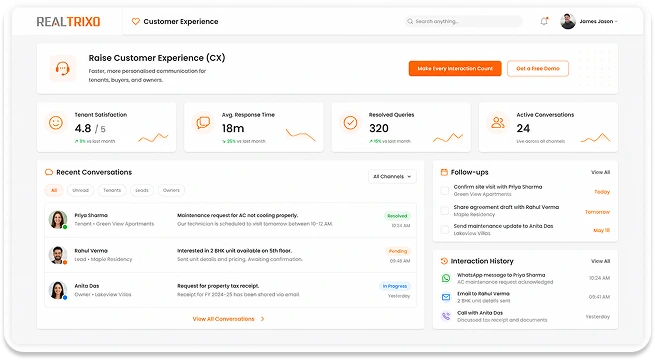Click Rahul Verma's avatar in conversations

tap(58, 255)
